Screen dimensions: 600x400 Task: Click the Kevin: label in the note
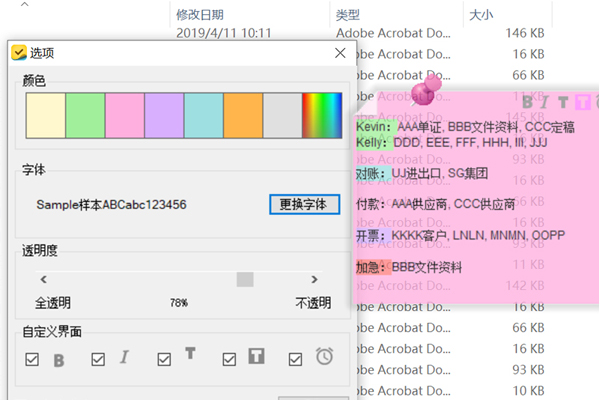(373, 127)
